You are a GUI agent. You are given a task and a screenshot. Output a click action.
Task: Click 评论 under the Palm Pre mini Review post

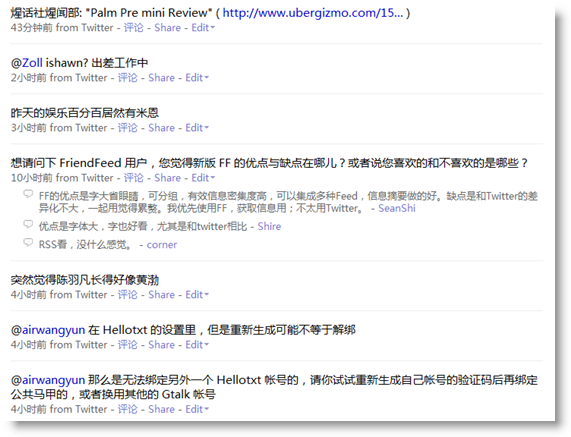(134, 28)
